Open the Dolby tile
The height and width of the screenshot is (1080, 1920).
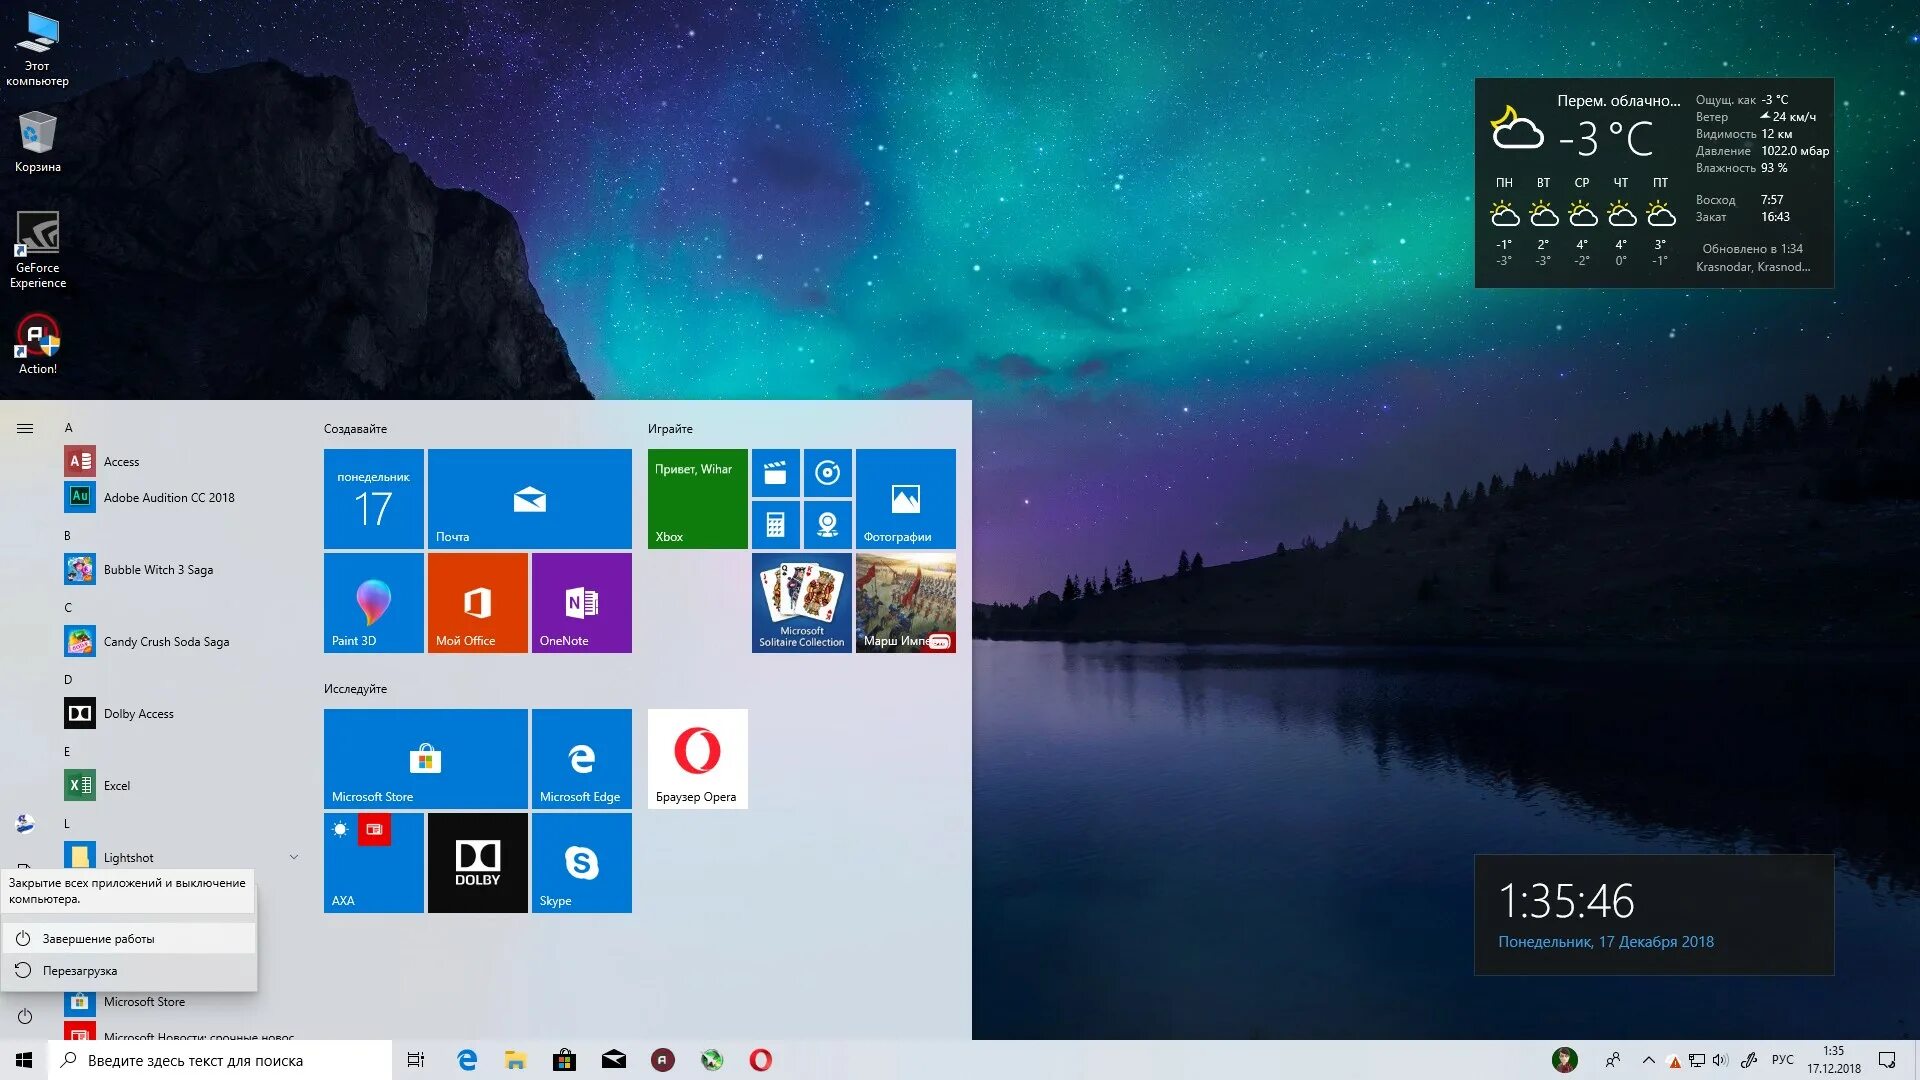pos(477,862)
